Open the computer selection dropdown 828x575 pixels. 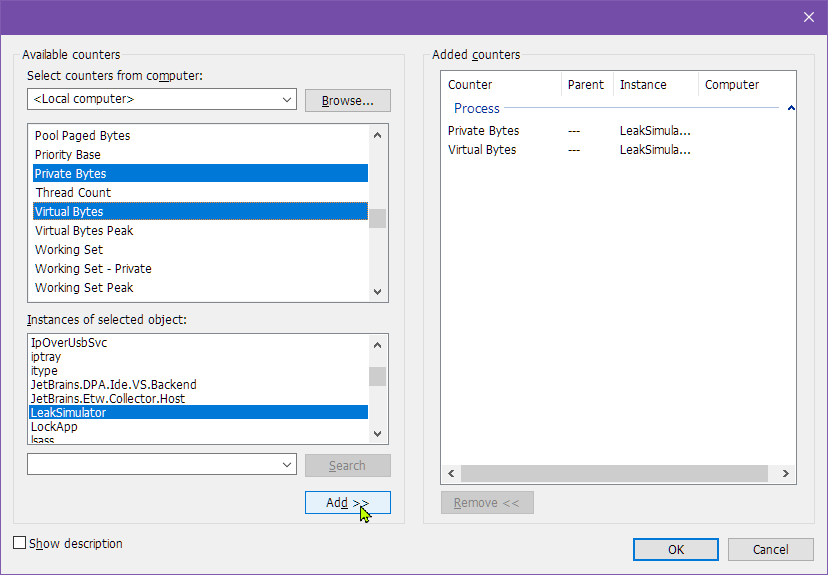[287, 100]
